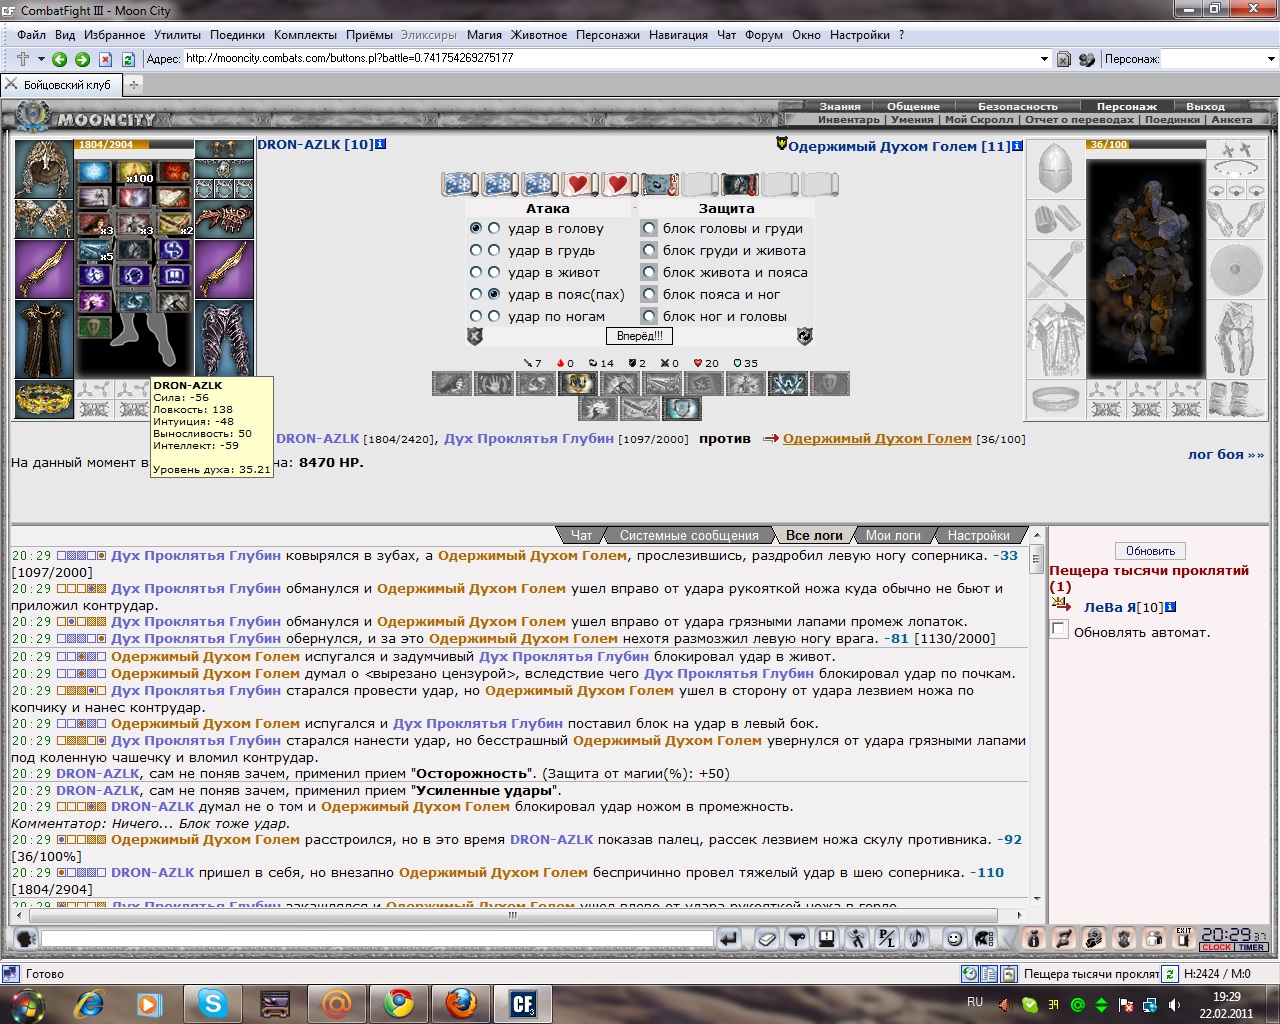
Task: Stop page loading with red X button
Action: 106,59
